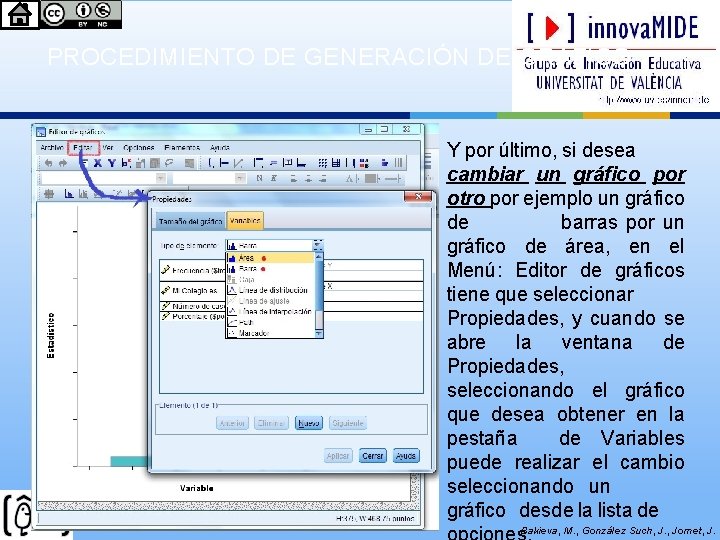This screenshot has width=720, height=540.
Task: Click the bold N formatting icon
Action: (259, 178)
